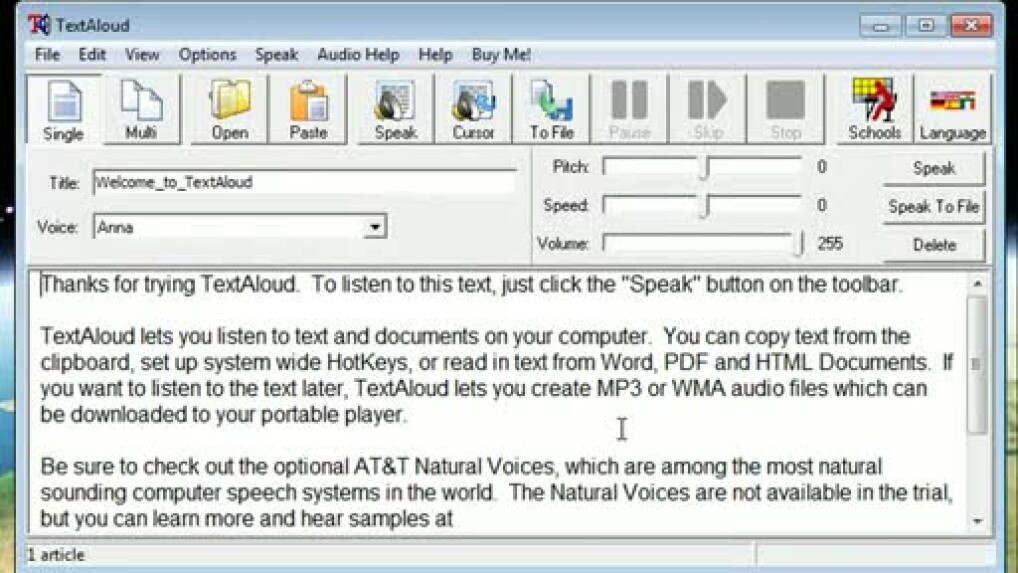Click the Open folder toolbar icon
Image resolution: width=1018 pixels, height=573 pixels.
pos(229,108)
